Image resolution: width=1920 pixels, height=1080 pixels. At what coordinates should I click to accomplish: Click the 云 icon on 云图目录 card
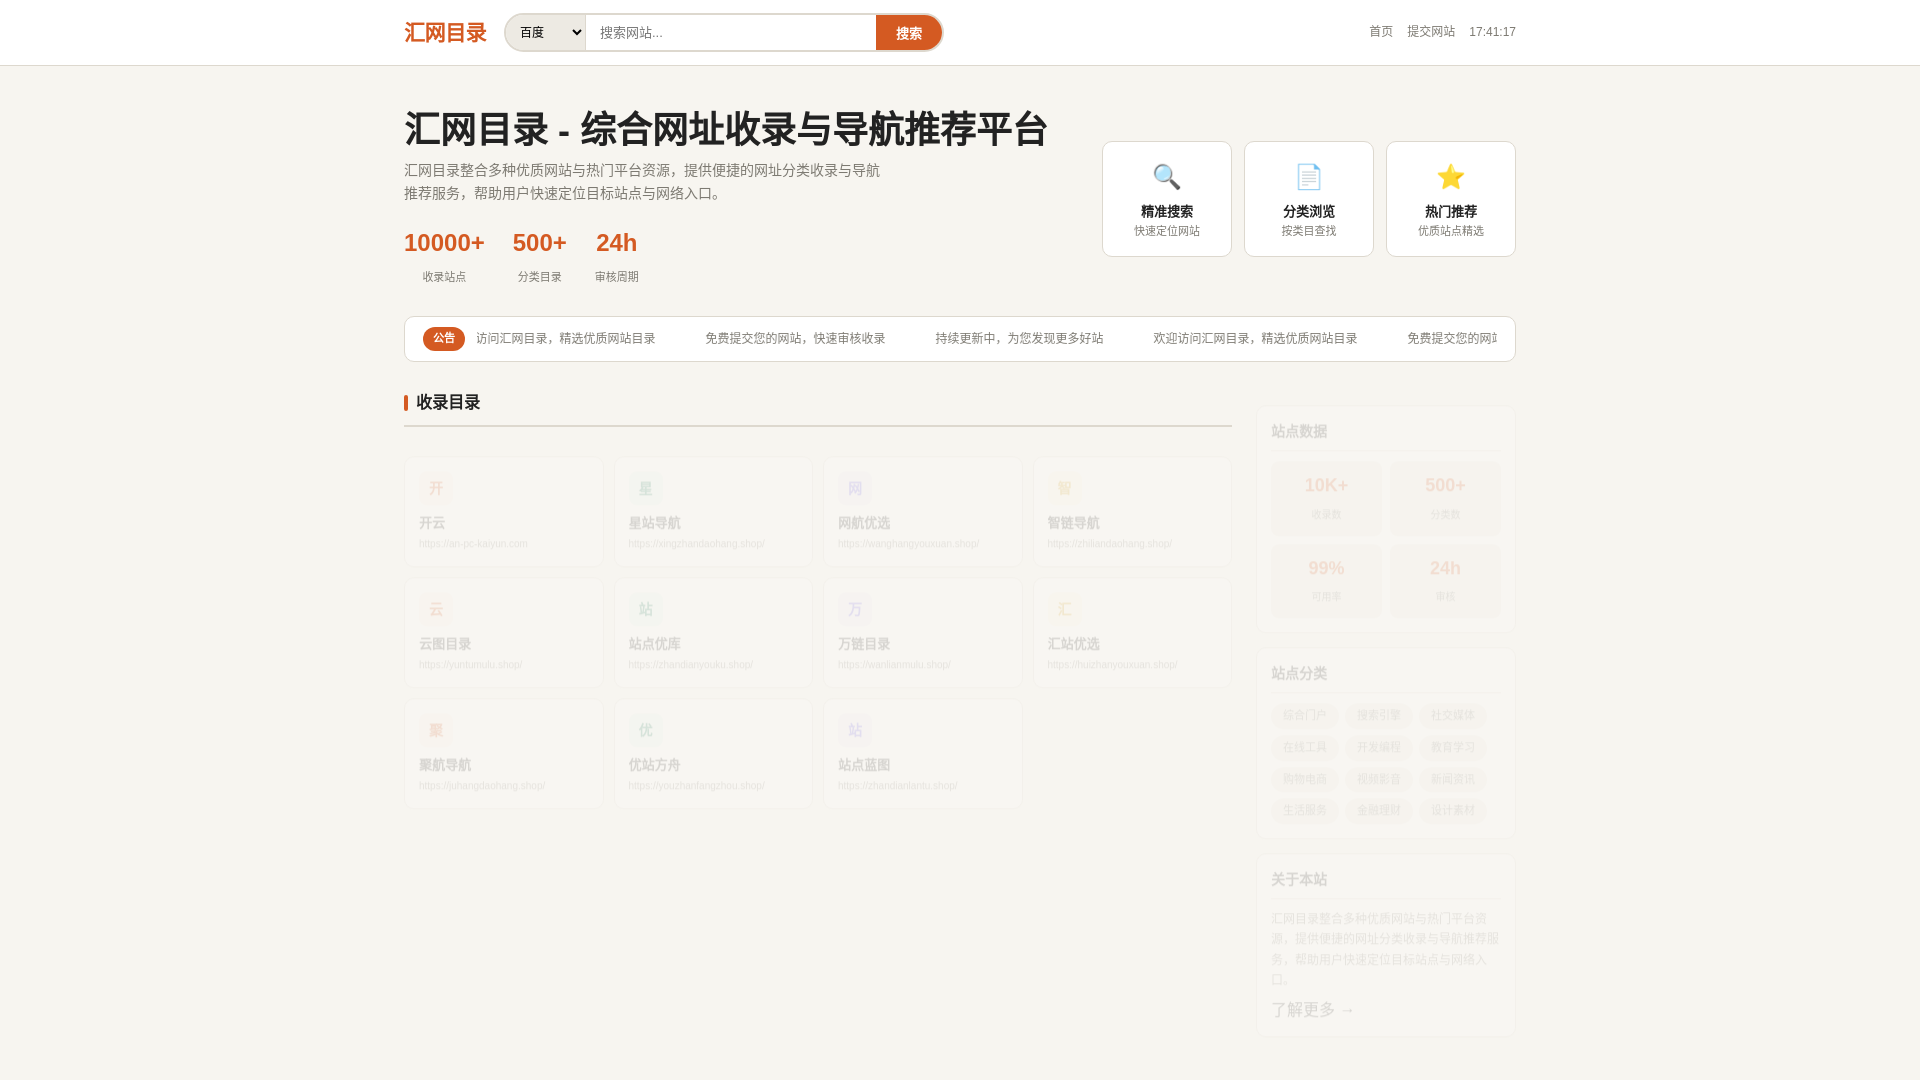pyautogui.click(x=436, y=609)
